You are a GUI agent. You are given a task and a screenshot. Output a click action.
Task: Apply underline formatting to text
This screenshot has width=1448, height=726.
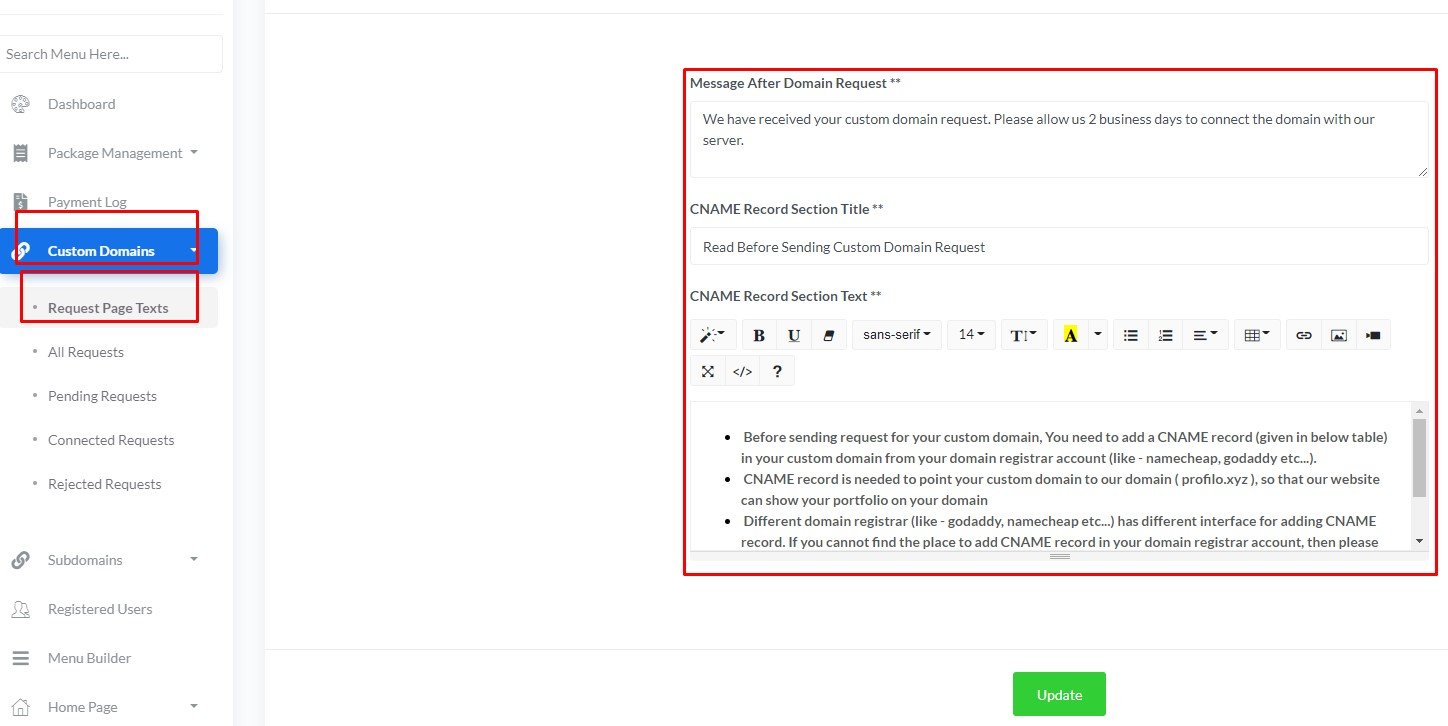click(793, 334)
